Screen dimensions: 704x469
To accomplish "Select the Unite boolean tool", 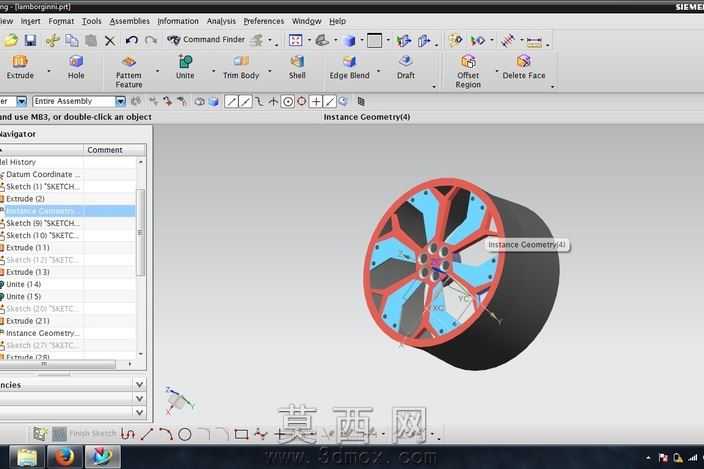I will tap(185, 67).
